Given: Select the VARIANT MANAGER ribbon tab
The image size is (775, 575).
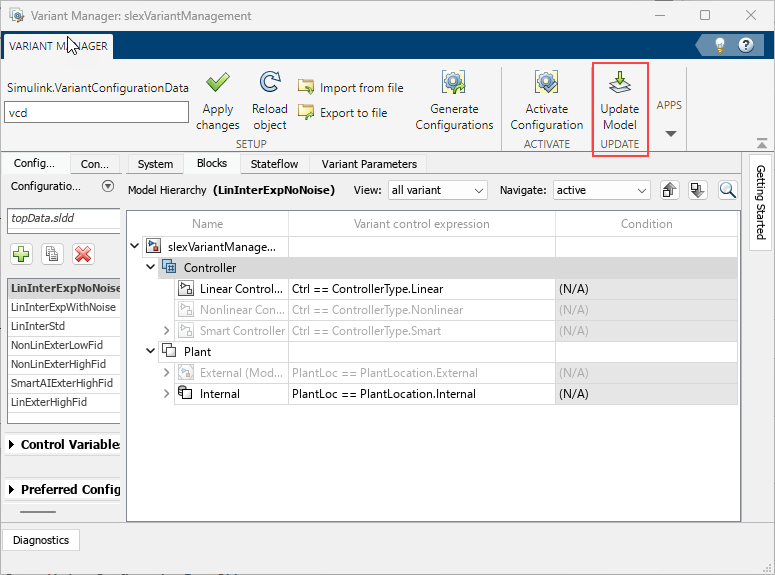Looking at the screenshot, I should tap(58, 46).
